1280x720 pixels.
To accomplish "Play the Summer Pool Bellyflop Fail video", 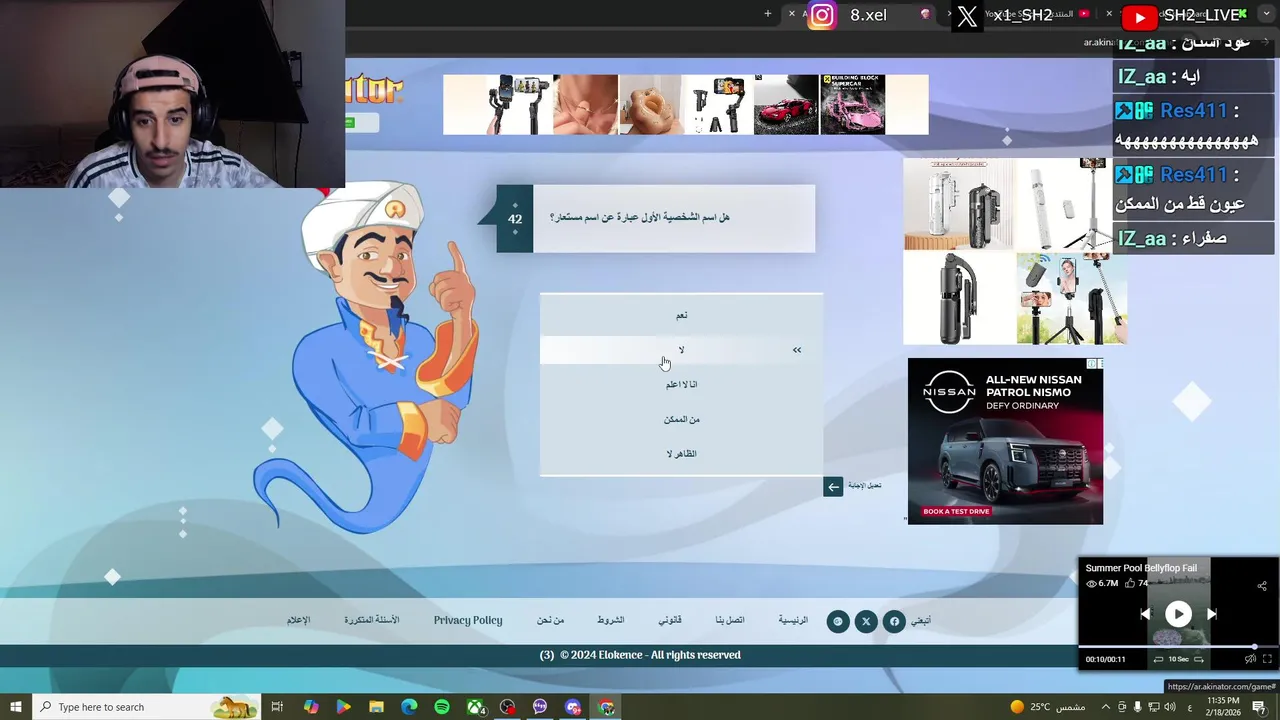I will click(1178, 614).
